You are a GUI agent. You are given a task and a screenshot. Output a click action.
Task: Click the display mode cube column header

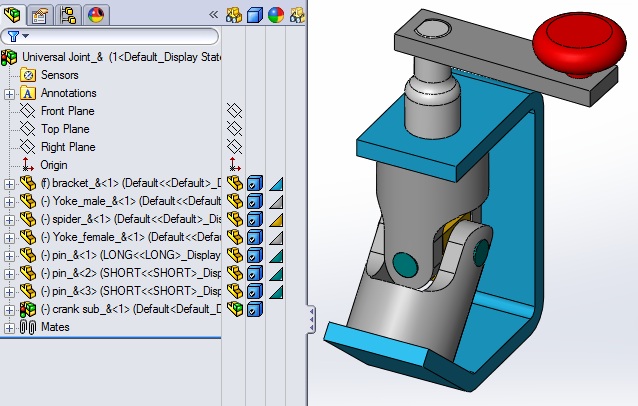[255, 15]
